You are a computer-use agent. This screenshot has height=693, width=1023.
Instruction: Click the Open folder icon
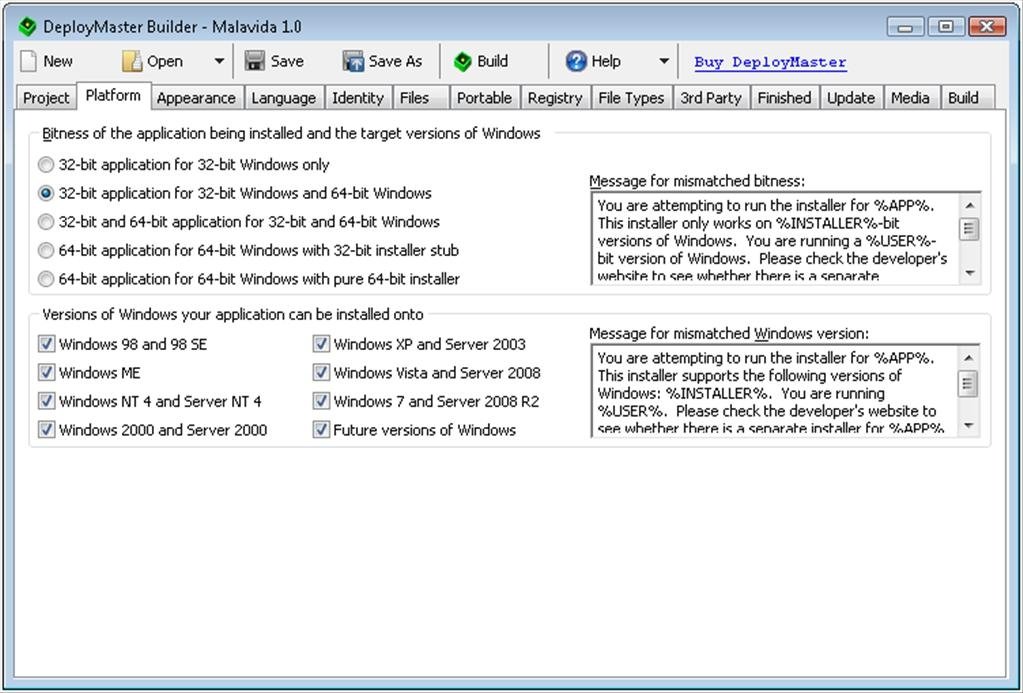pyautogui.click(x=132, y=61)
